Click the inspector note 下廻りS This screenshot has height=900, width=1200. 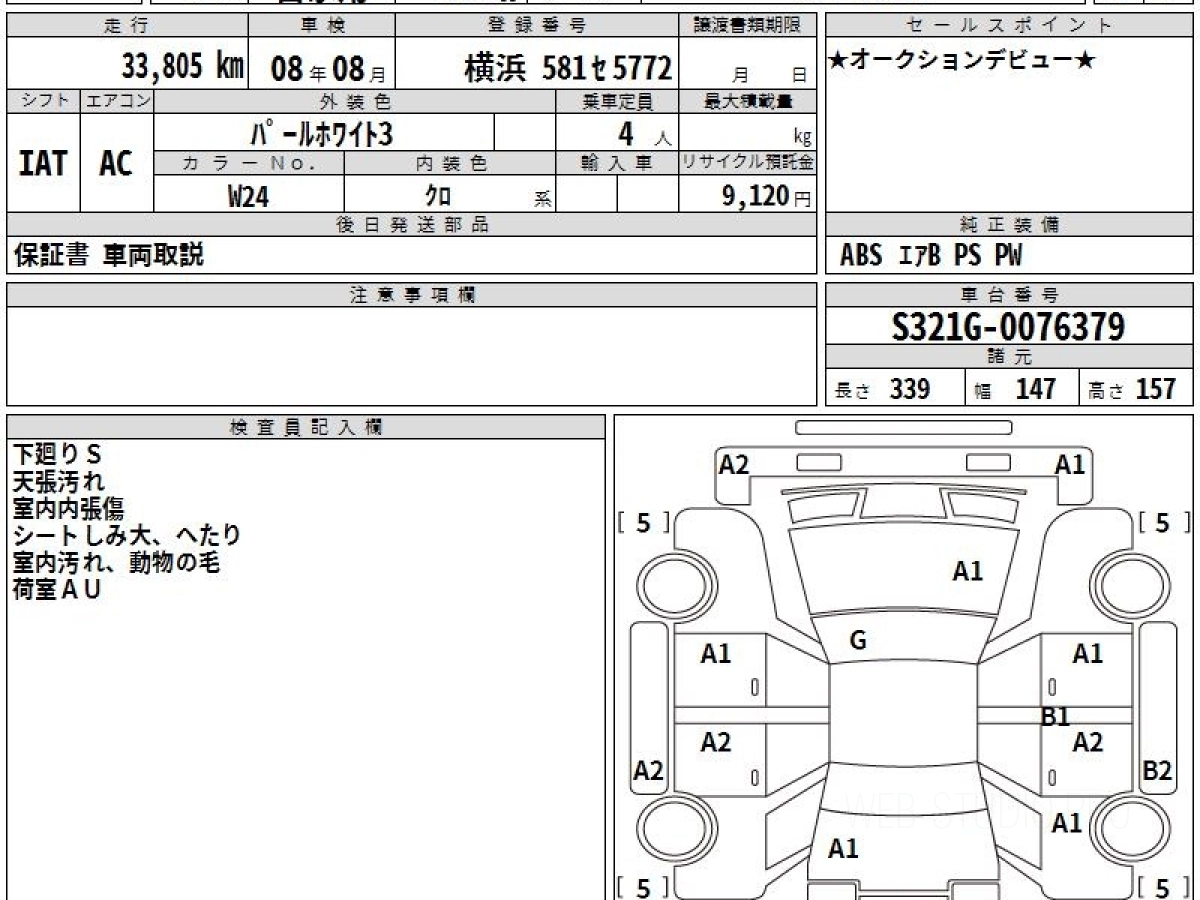tap(58, 455)
